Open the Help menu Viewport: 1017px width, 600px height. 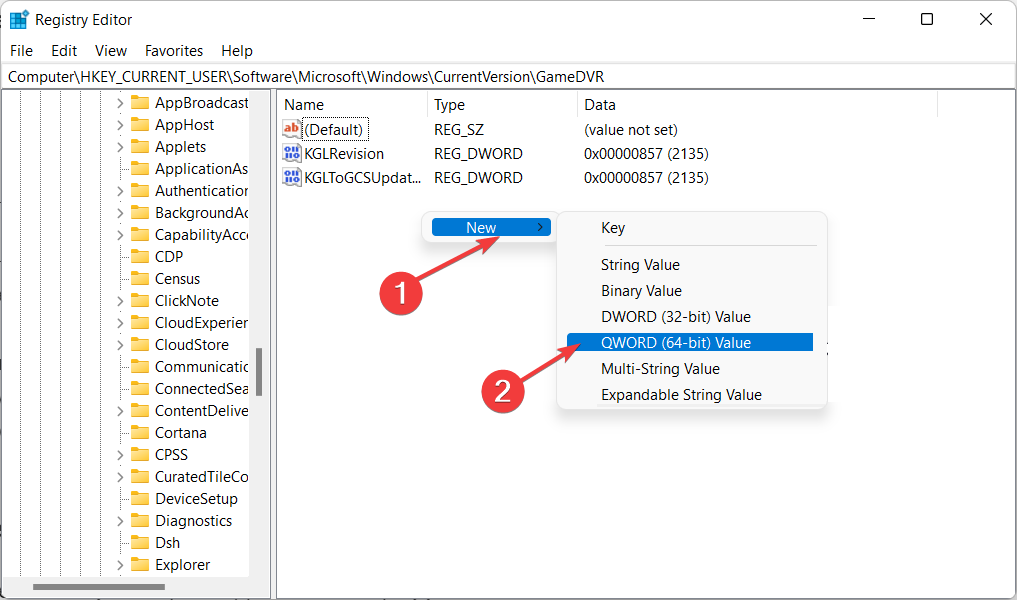tap(237, 51)
